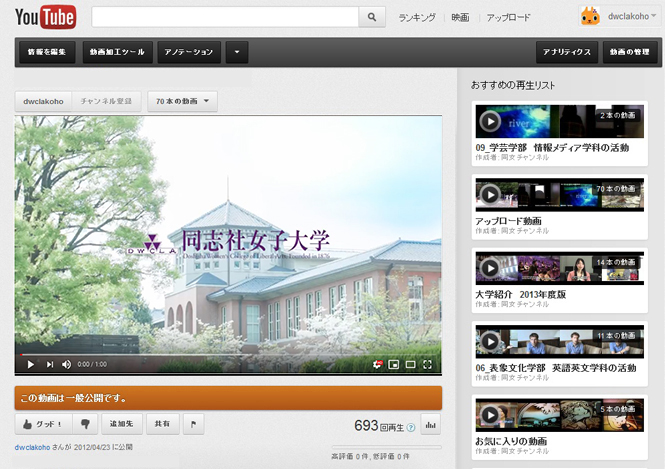Click the dwclakoho avatar icon
Screen dimensions: 665x469
coord(590,17)
